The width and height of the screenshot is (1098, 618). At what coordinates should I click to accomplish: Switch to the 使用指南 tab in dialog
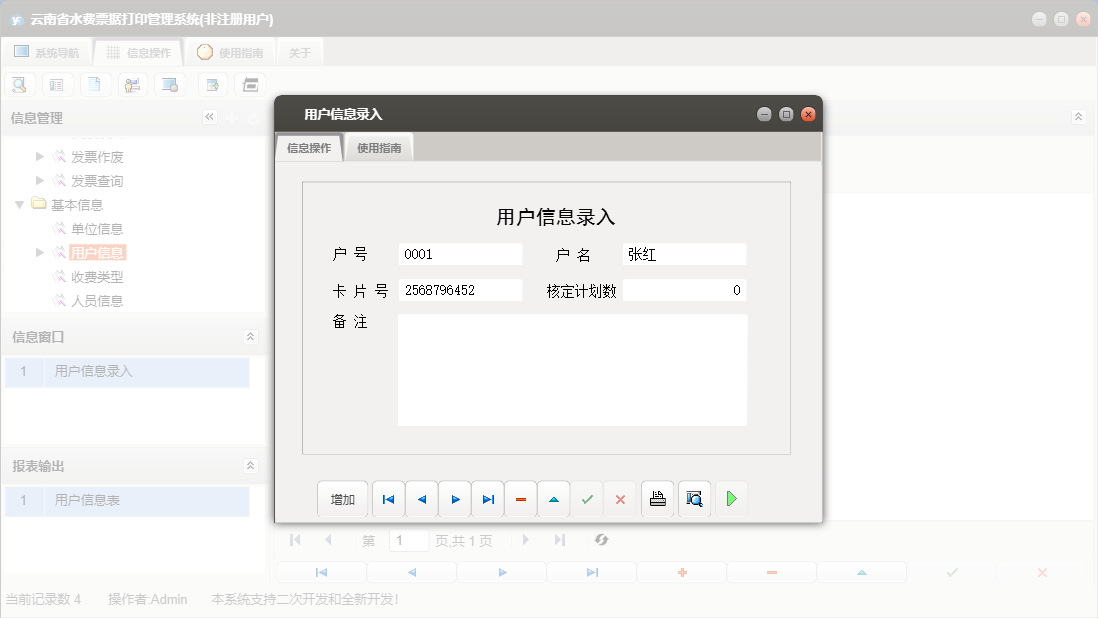380,146
